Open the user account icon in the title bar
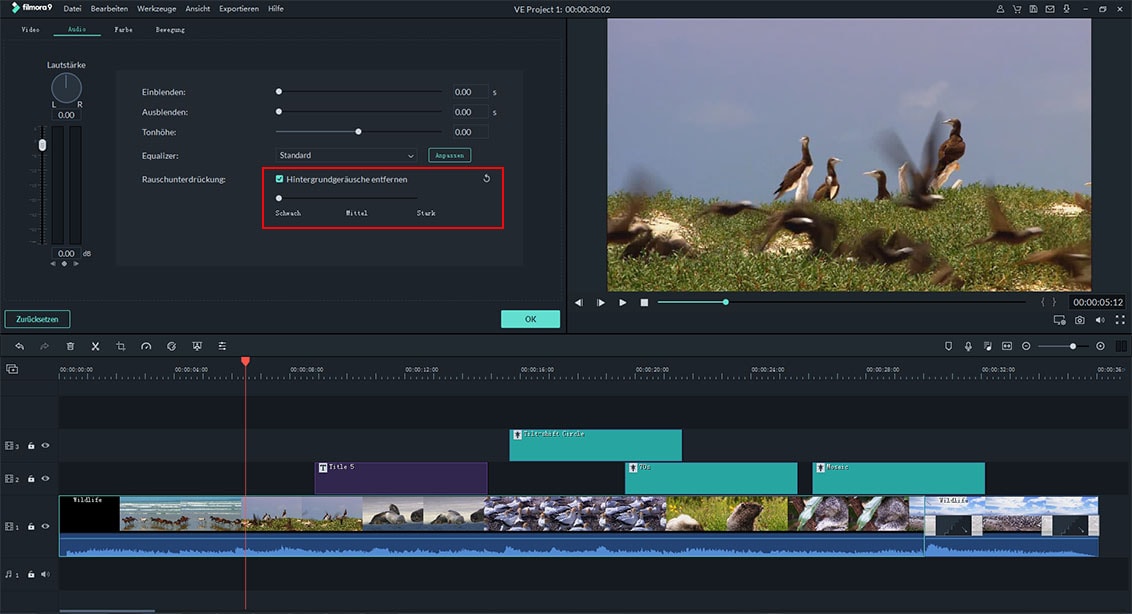This screenshot has width=1132, height=614. 1000,9
